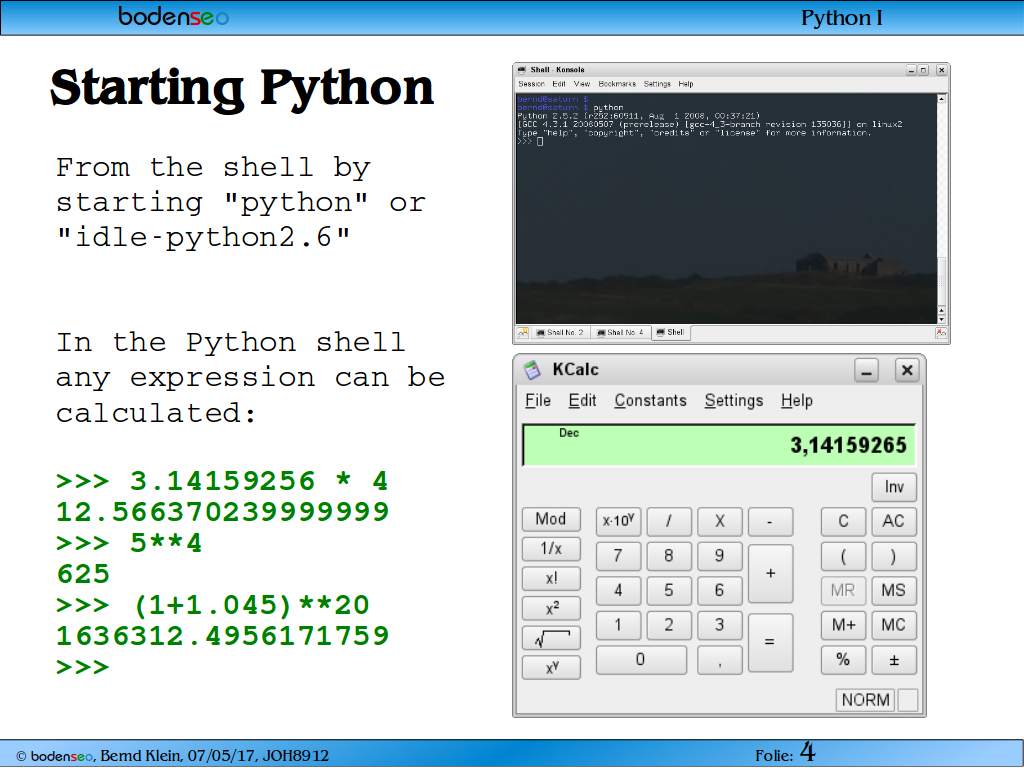Viewport: 1024px width, 768px height.
Task: Click the reciprocal 1/x button
Action: pos(552,549)
